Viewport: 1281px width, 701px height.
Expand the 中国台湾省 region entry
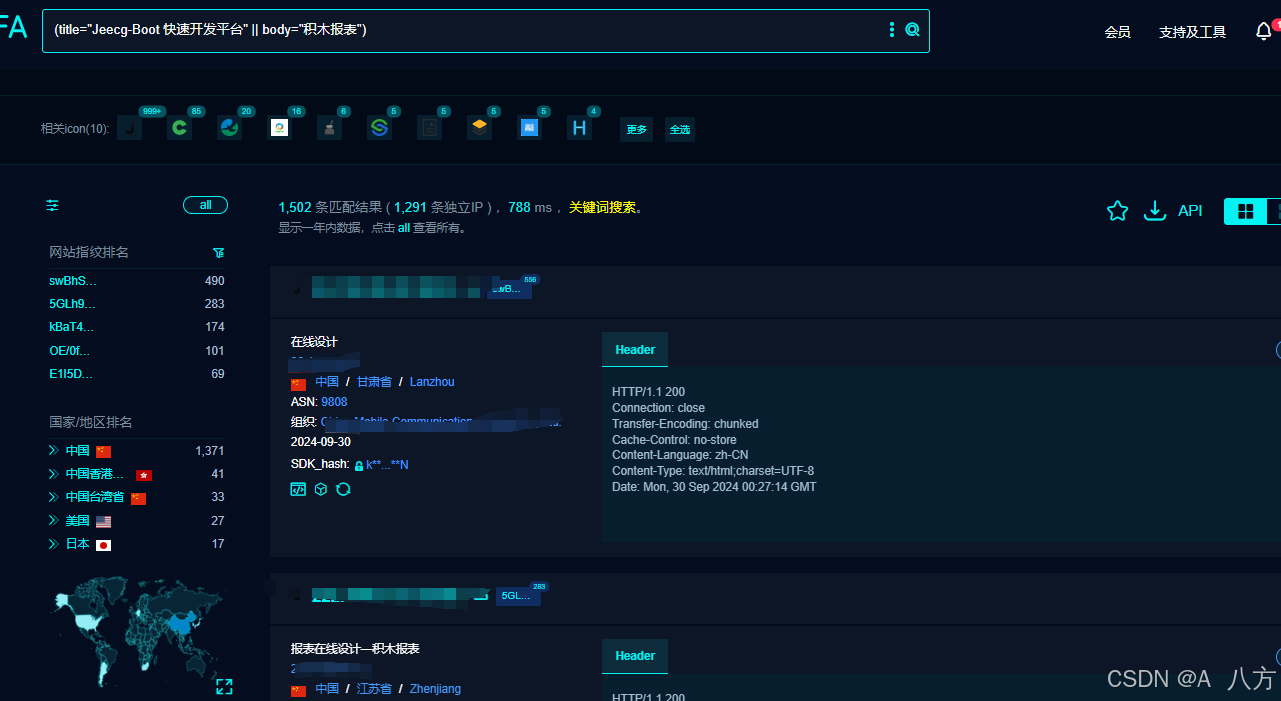[54, 497]
